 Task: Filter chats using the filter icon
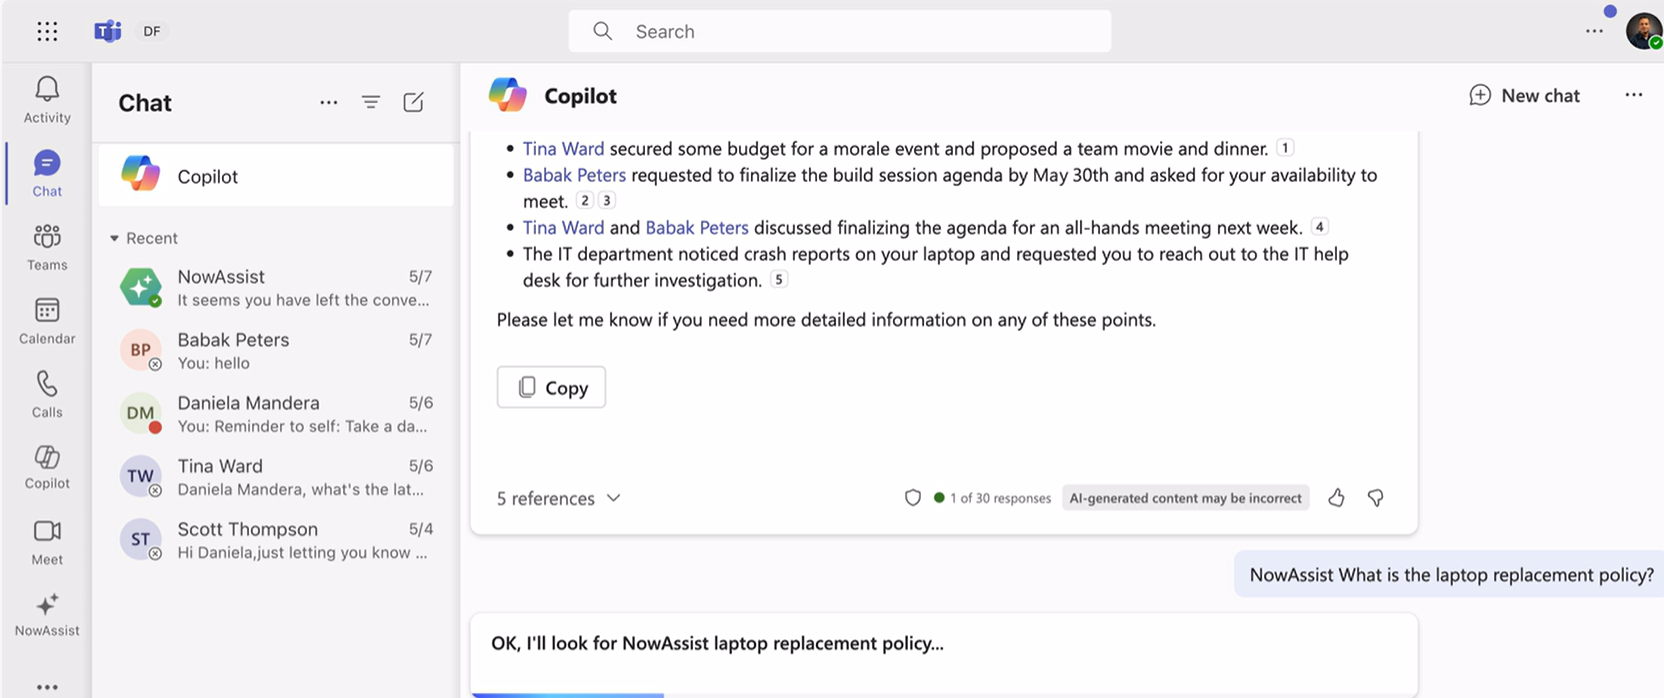point(371,102)
